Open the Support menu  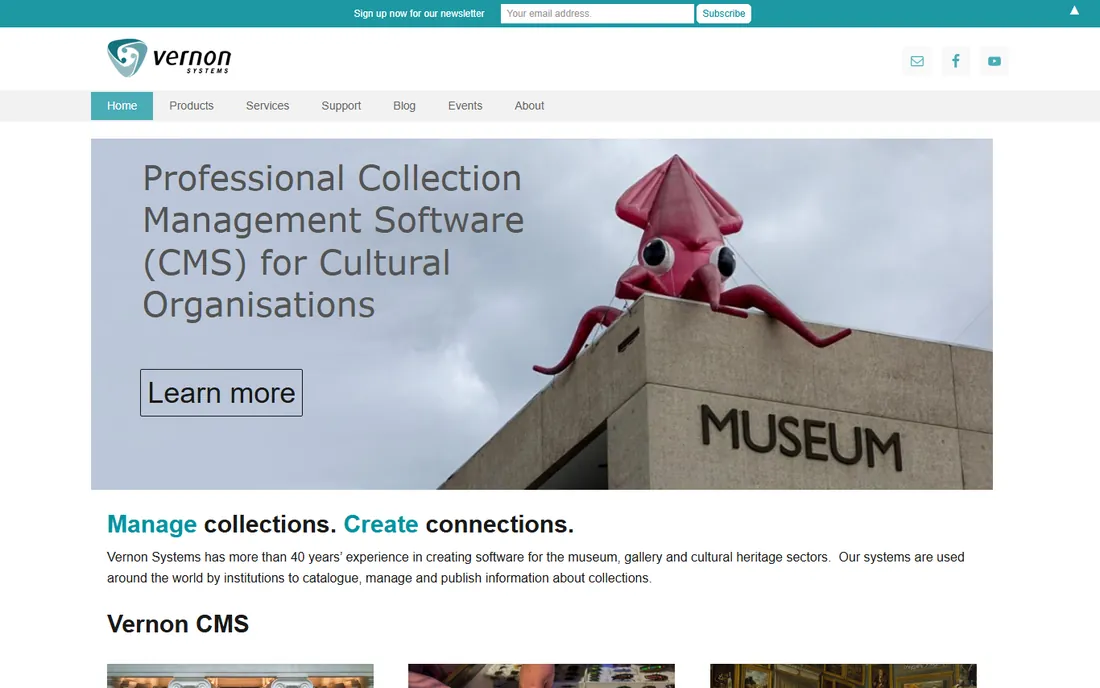(341, 106)
